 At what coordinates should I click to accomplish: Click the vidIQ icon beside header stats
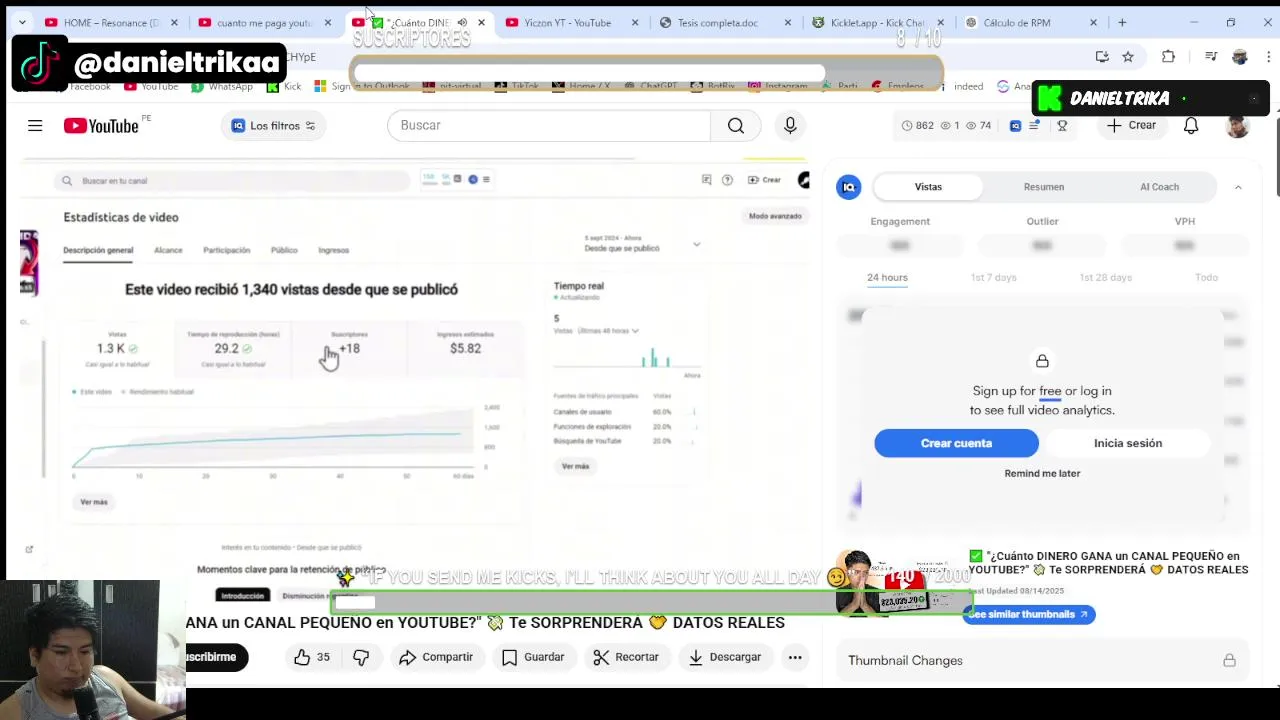1015,125
